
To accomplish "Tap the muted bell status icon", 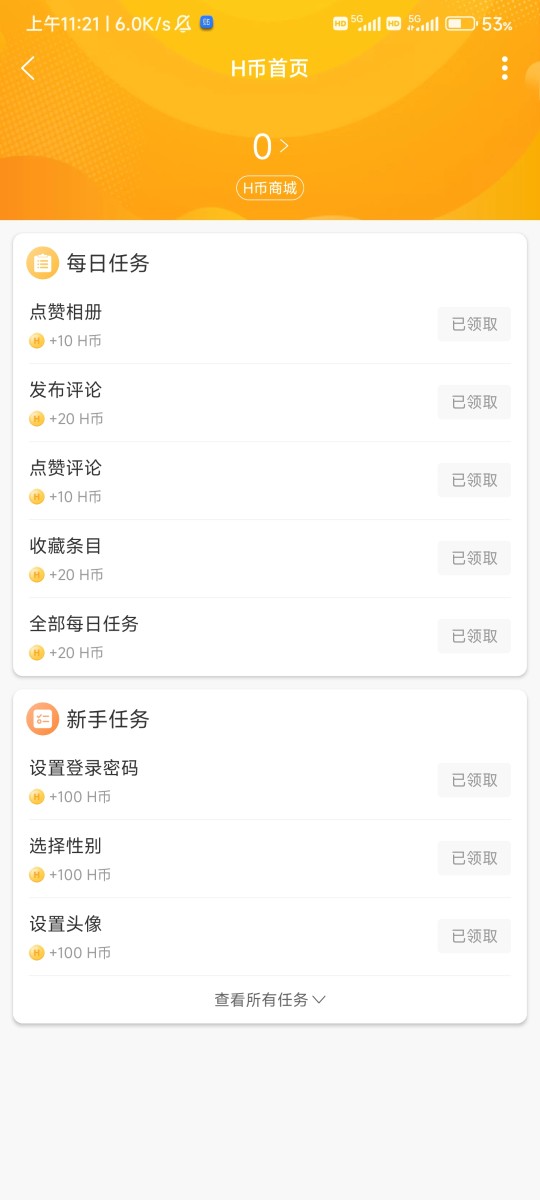I will tap(184, 23).
